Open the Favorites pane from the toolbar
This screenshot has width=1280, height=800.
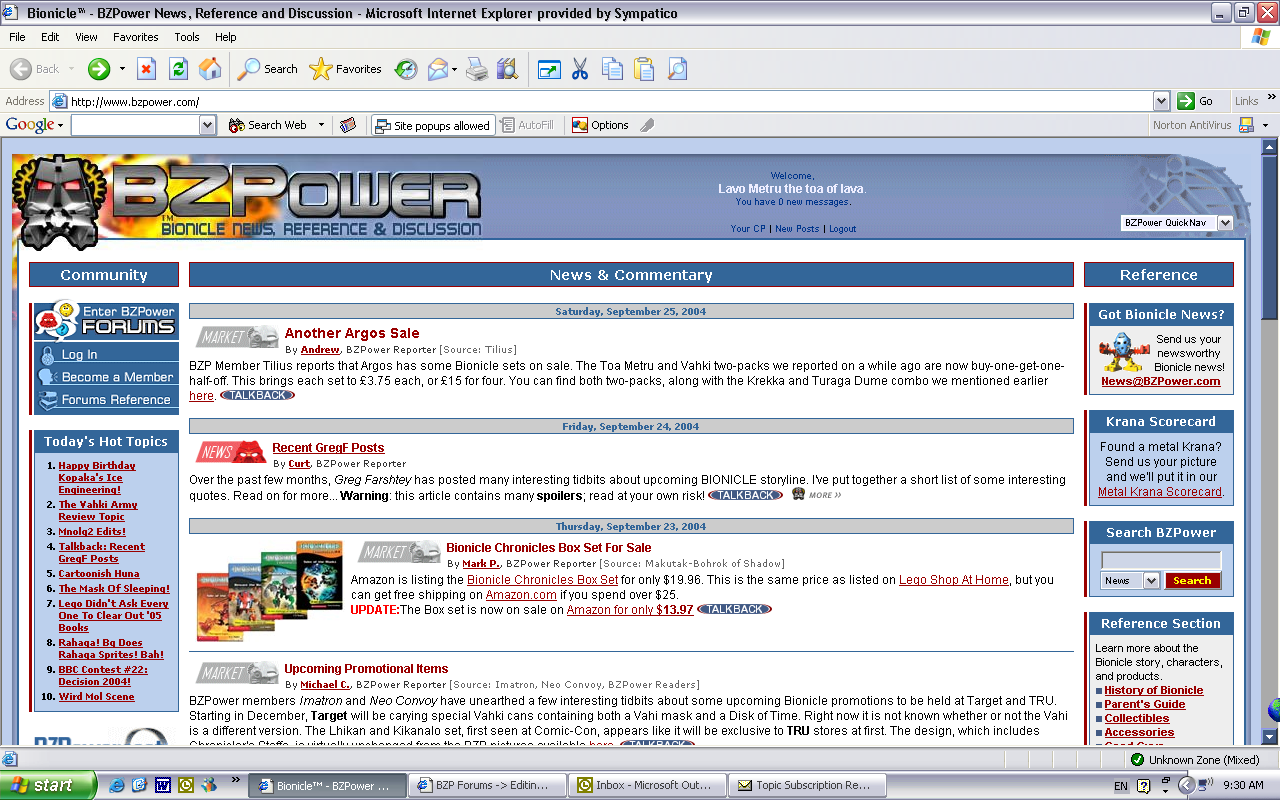pos(346,69)
